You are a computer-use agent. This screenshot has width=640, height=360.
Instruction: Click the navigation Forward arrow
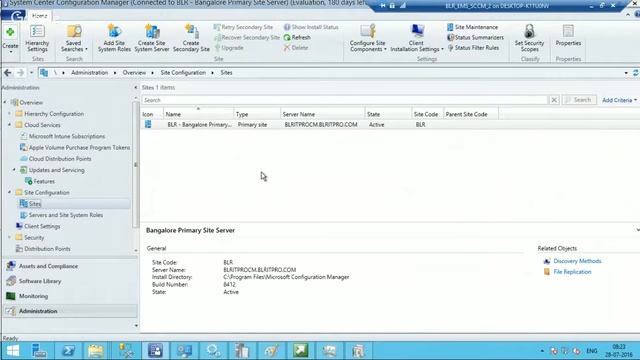[x=20, y=73]
